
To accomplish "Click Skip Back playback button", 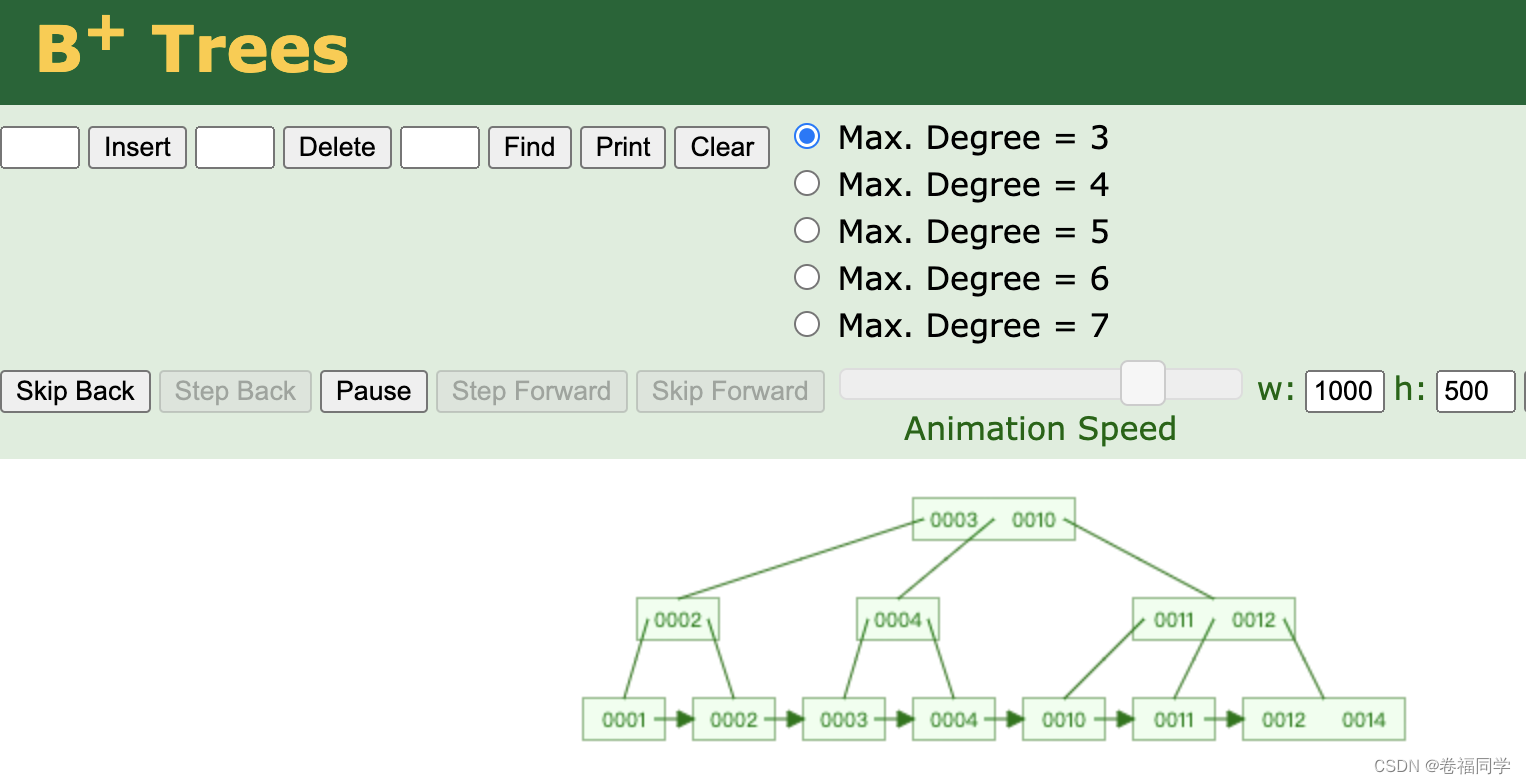I will tap(75, 391).
